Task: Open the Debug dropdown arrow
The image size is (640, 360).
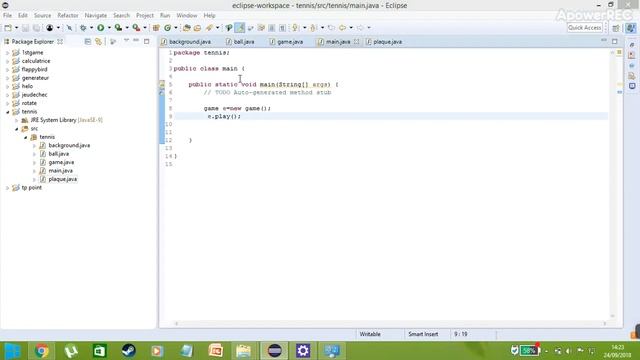Action: pyautogui.click(x=91, y=28)
